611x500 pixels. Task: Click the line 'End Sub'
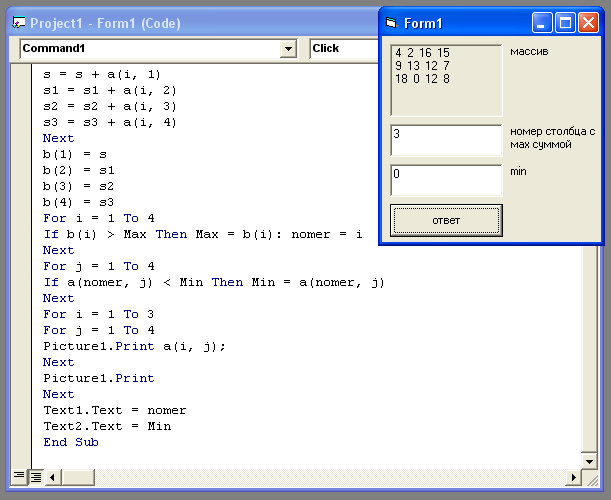[71, 442]
